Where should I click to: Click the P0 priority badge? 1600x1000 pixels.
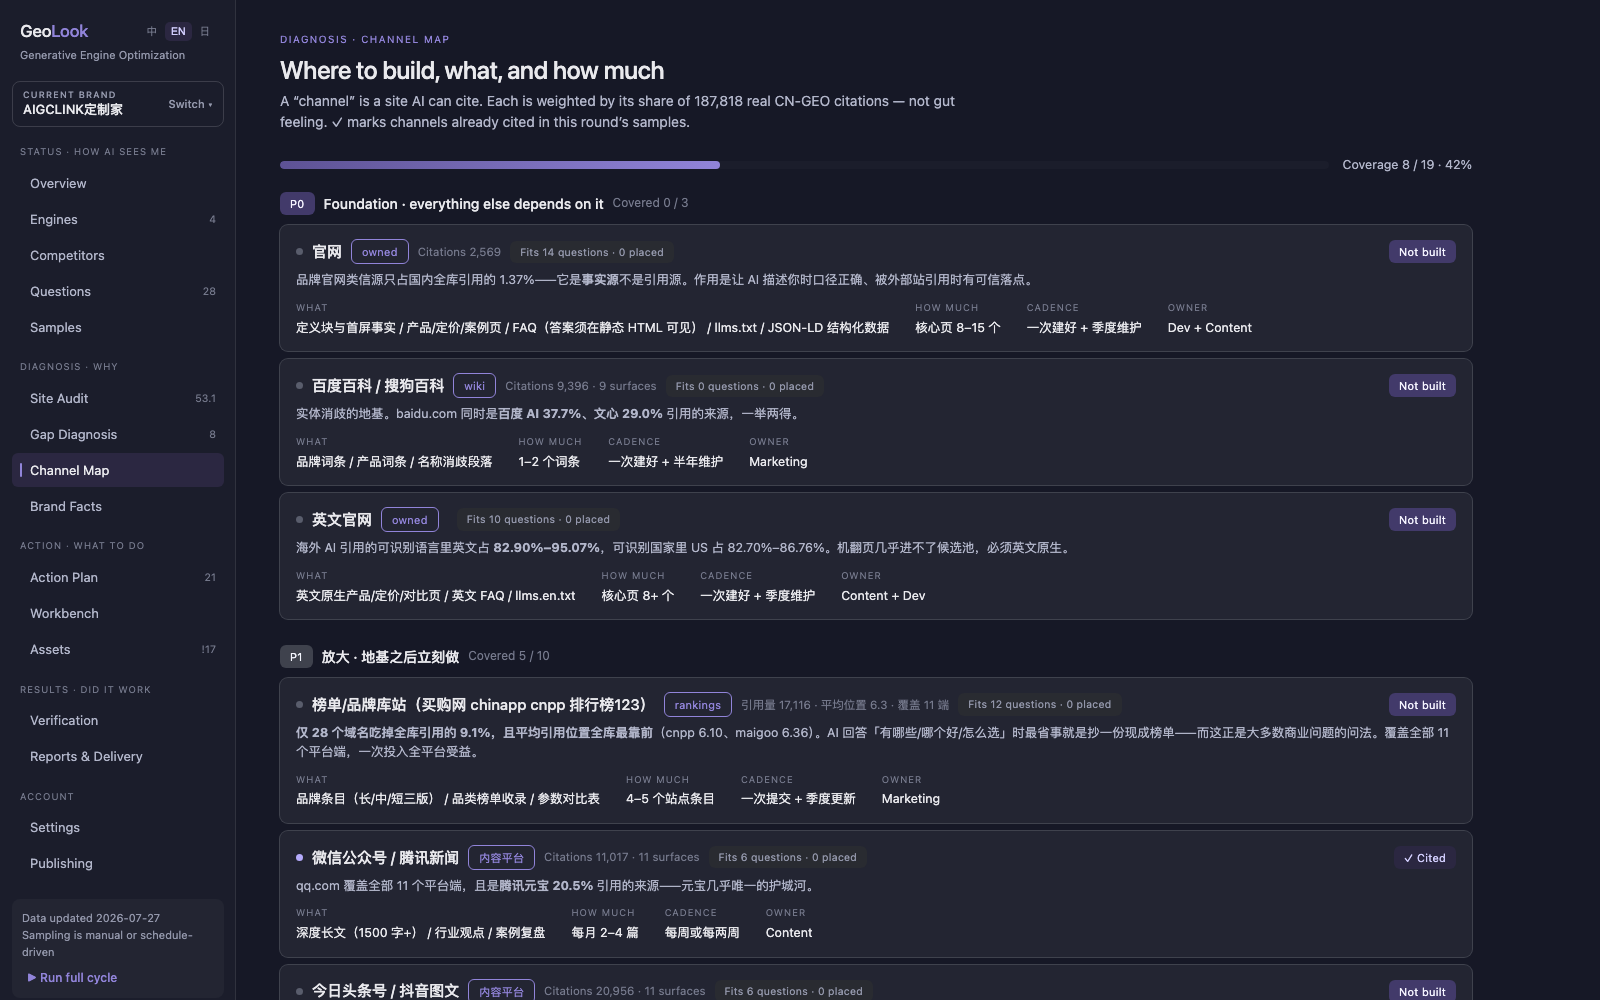click(x=297, y=204)
